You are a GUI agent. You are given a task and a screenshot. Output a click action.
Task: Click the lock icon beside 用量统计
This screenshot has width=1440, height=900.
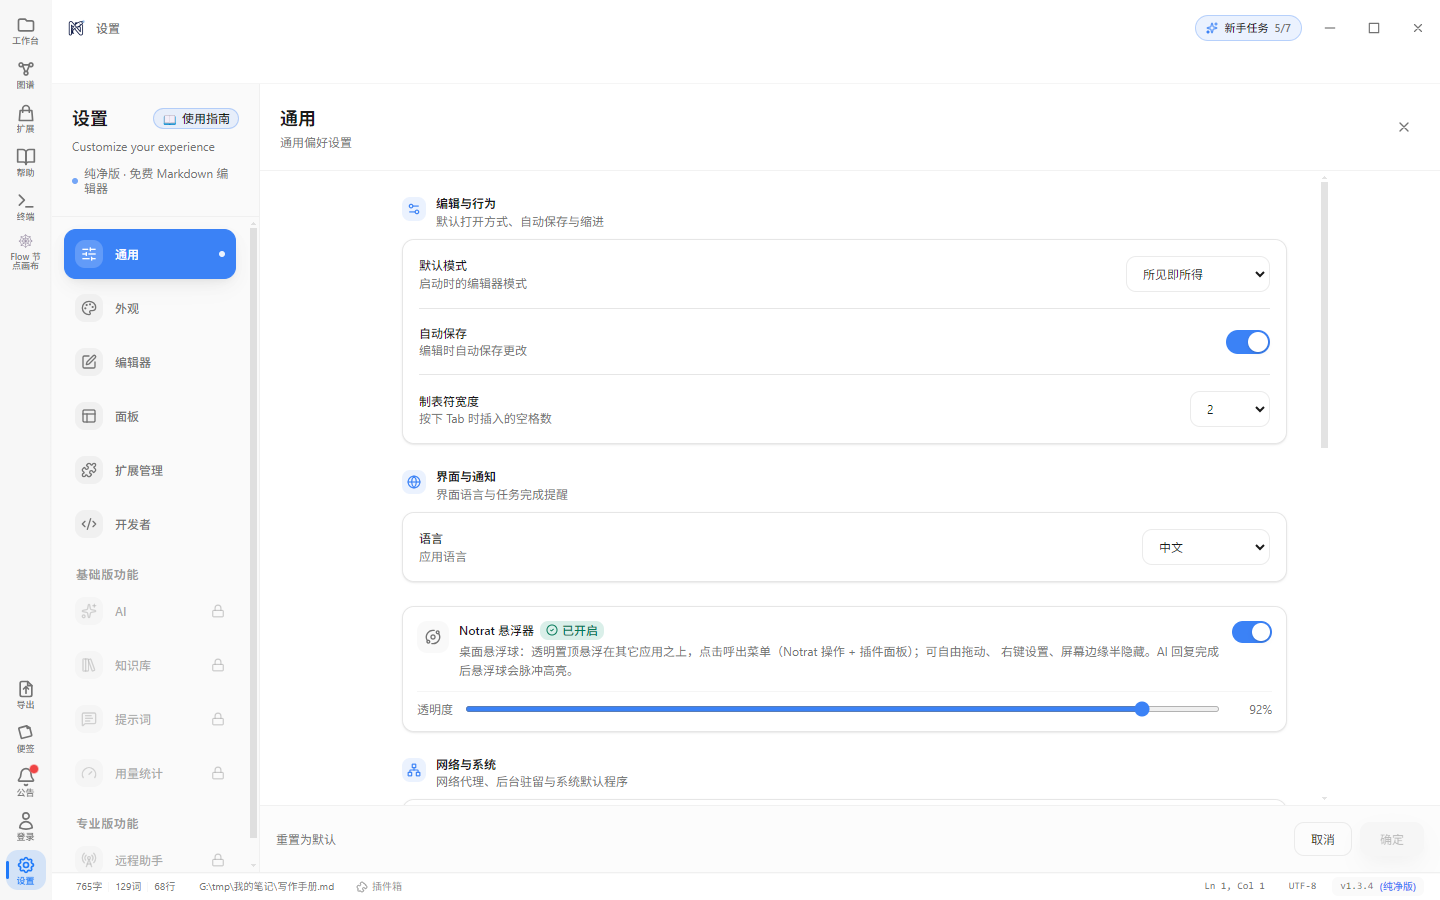[x=218, y=773]
